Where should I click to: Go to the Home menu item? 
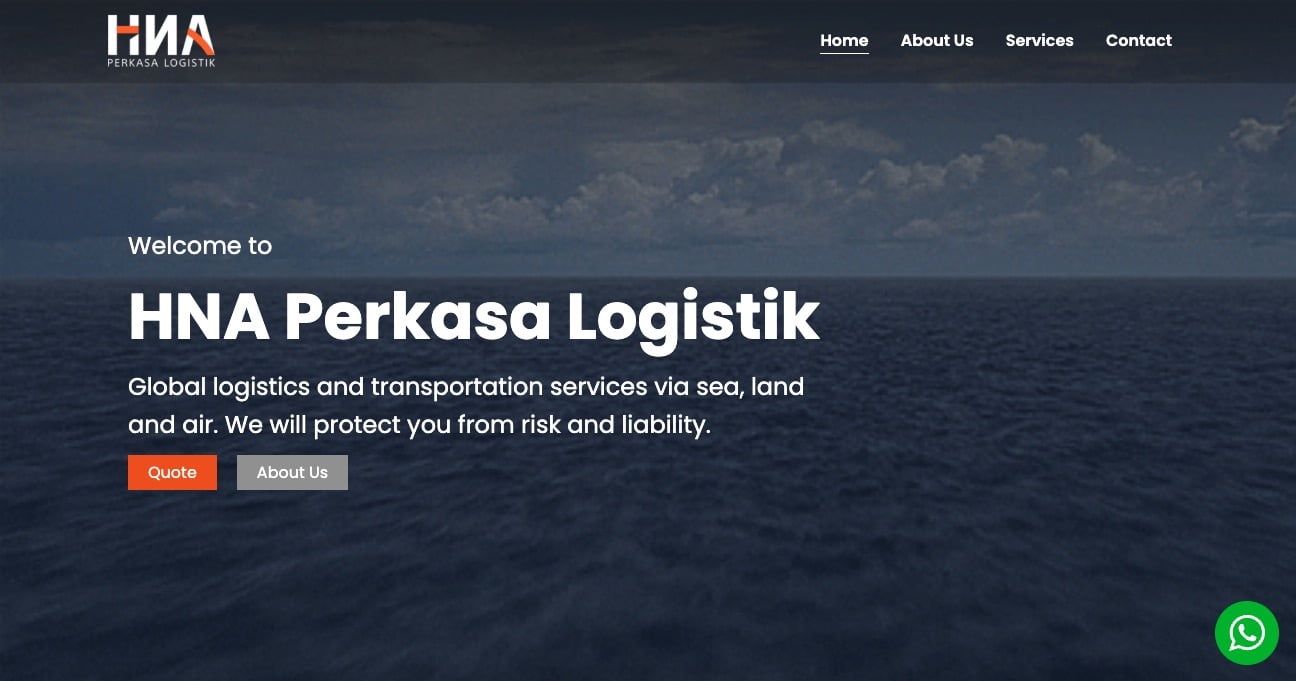pyautogui.click(x=844, y=40)
